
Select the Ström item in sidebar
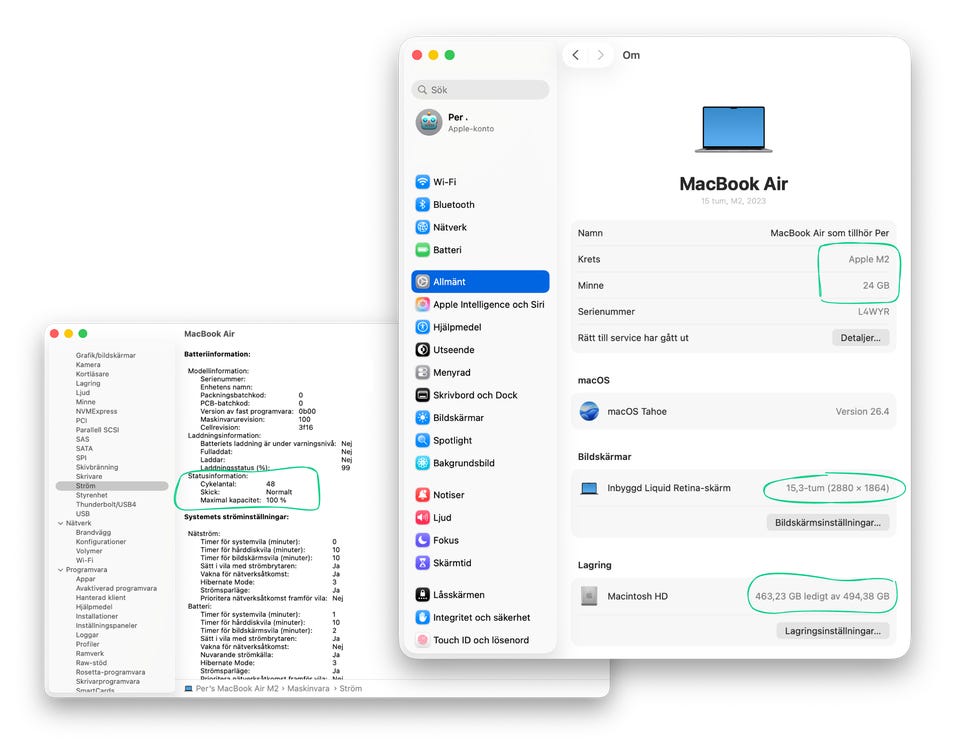(x=111, y=485)
